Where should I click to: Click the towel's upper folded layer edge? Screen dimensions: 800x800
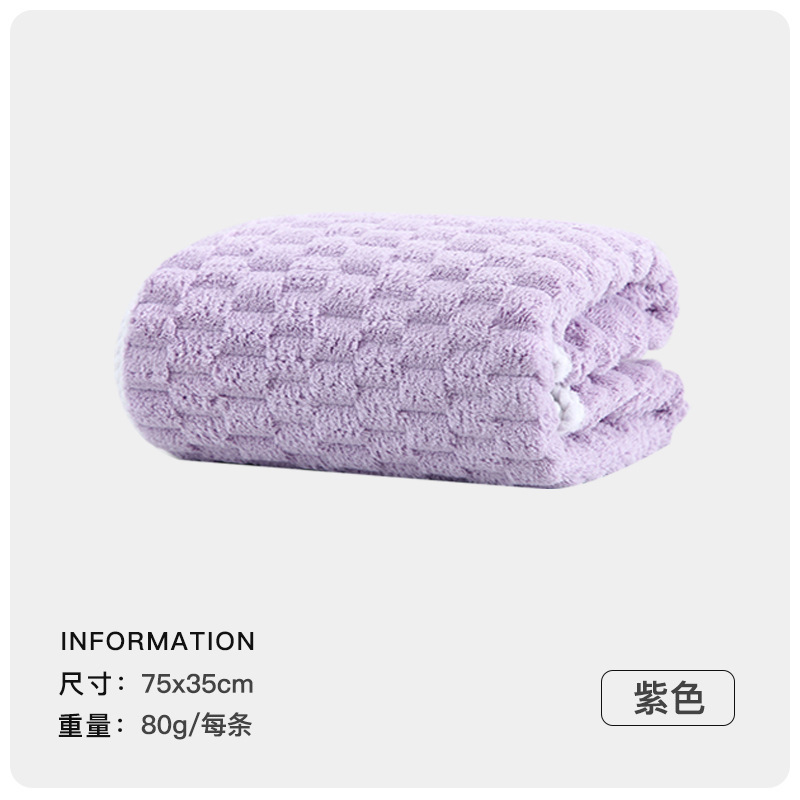(630, 316)
